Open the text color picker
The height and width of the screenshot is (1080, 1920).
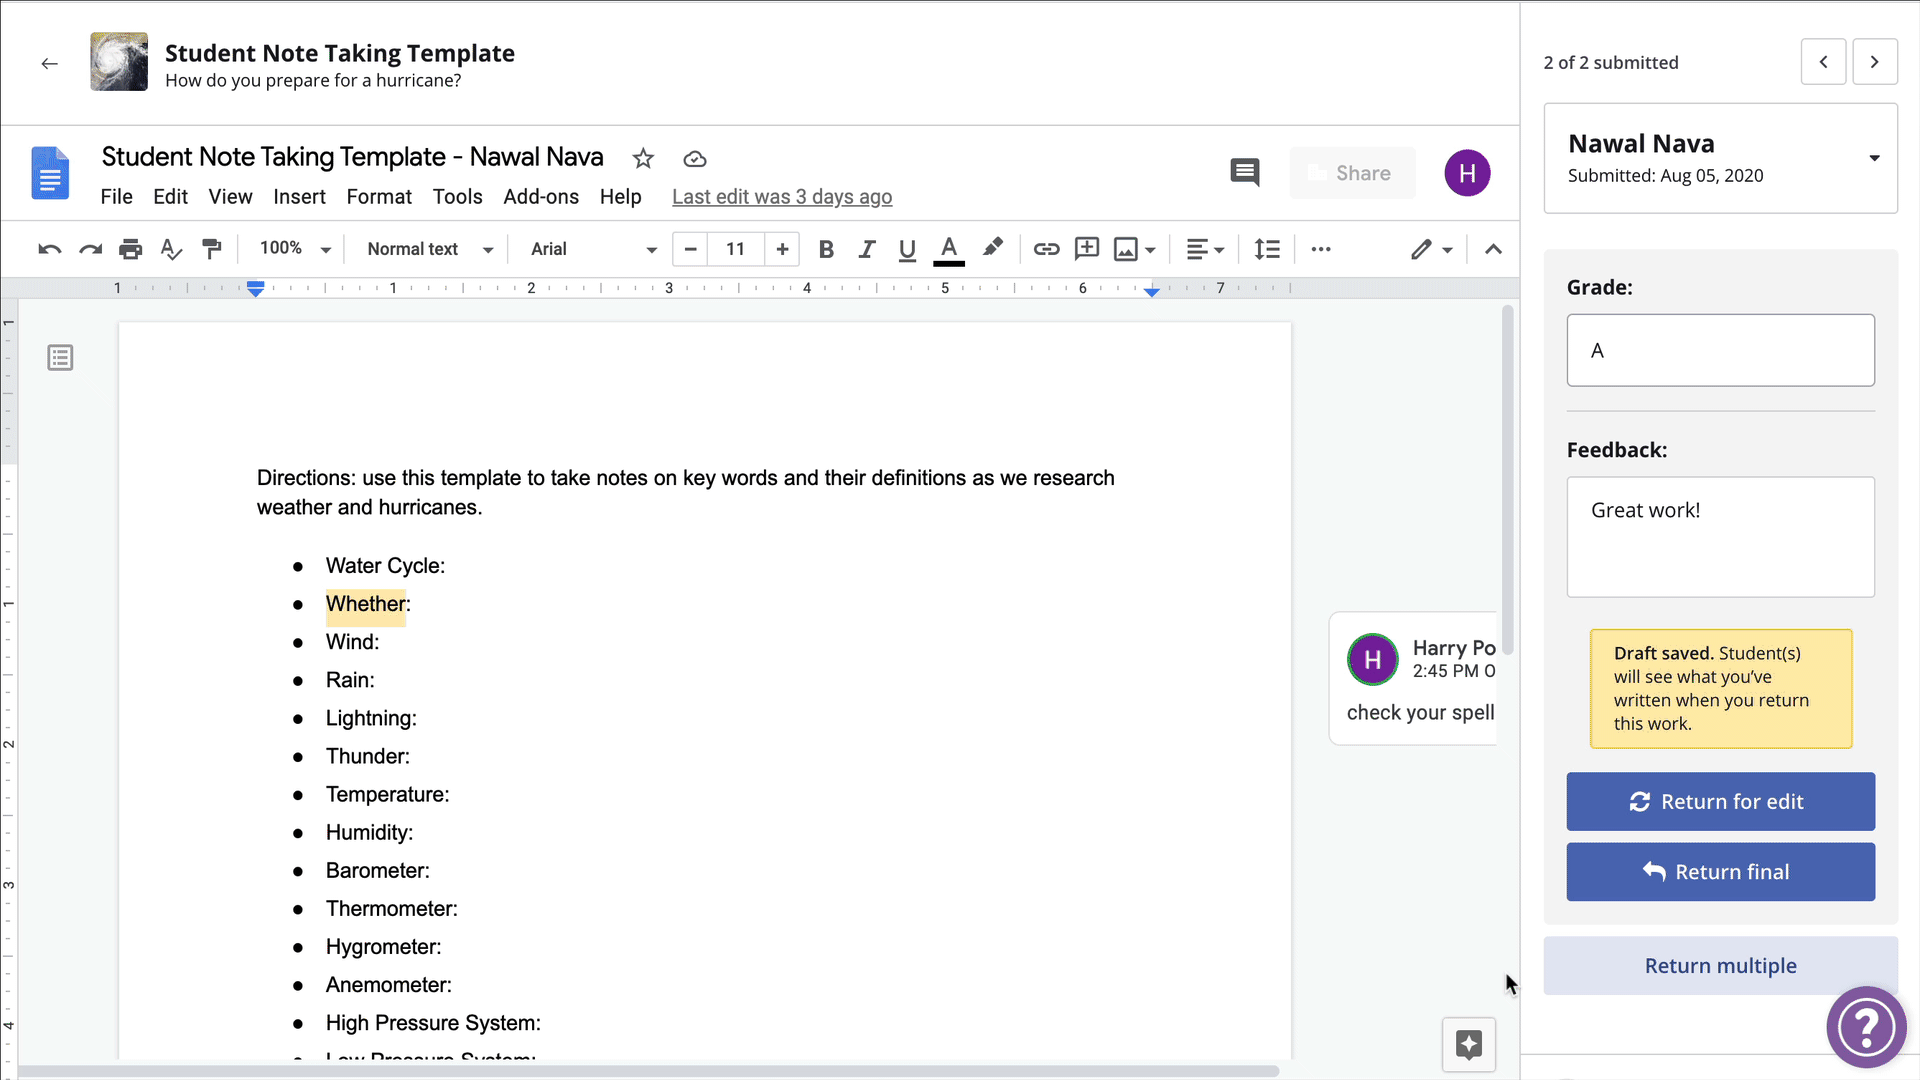(949, 250)
